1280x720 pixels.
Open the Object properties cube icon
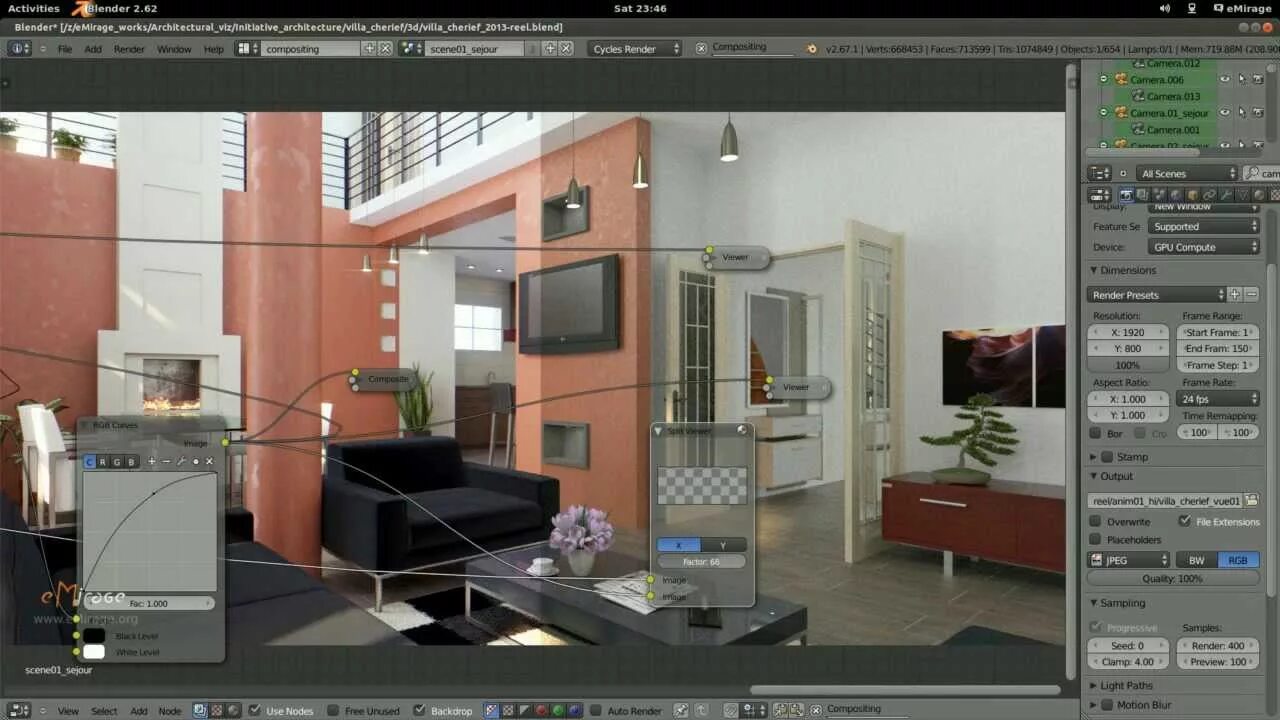(x=1193, y=195)
